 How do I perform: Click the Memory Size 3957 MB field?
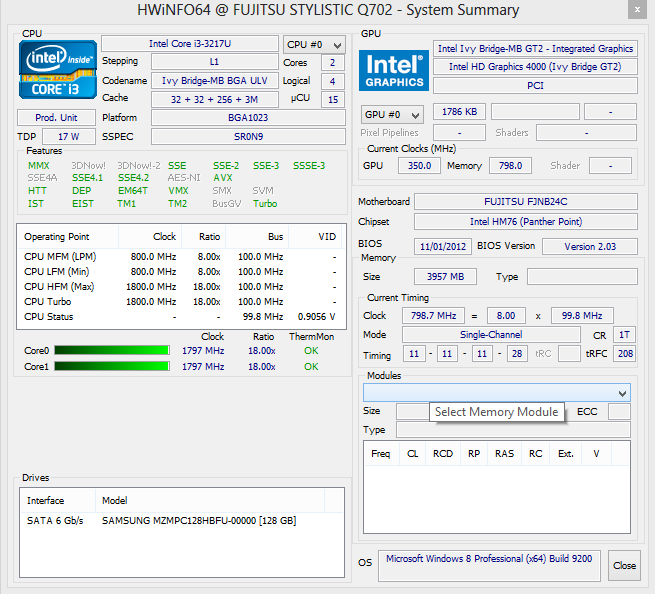click(445, 277)
